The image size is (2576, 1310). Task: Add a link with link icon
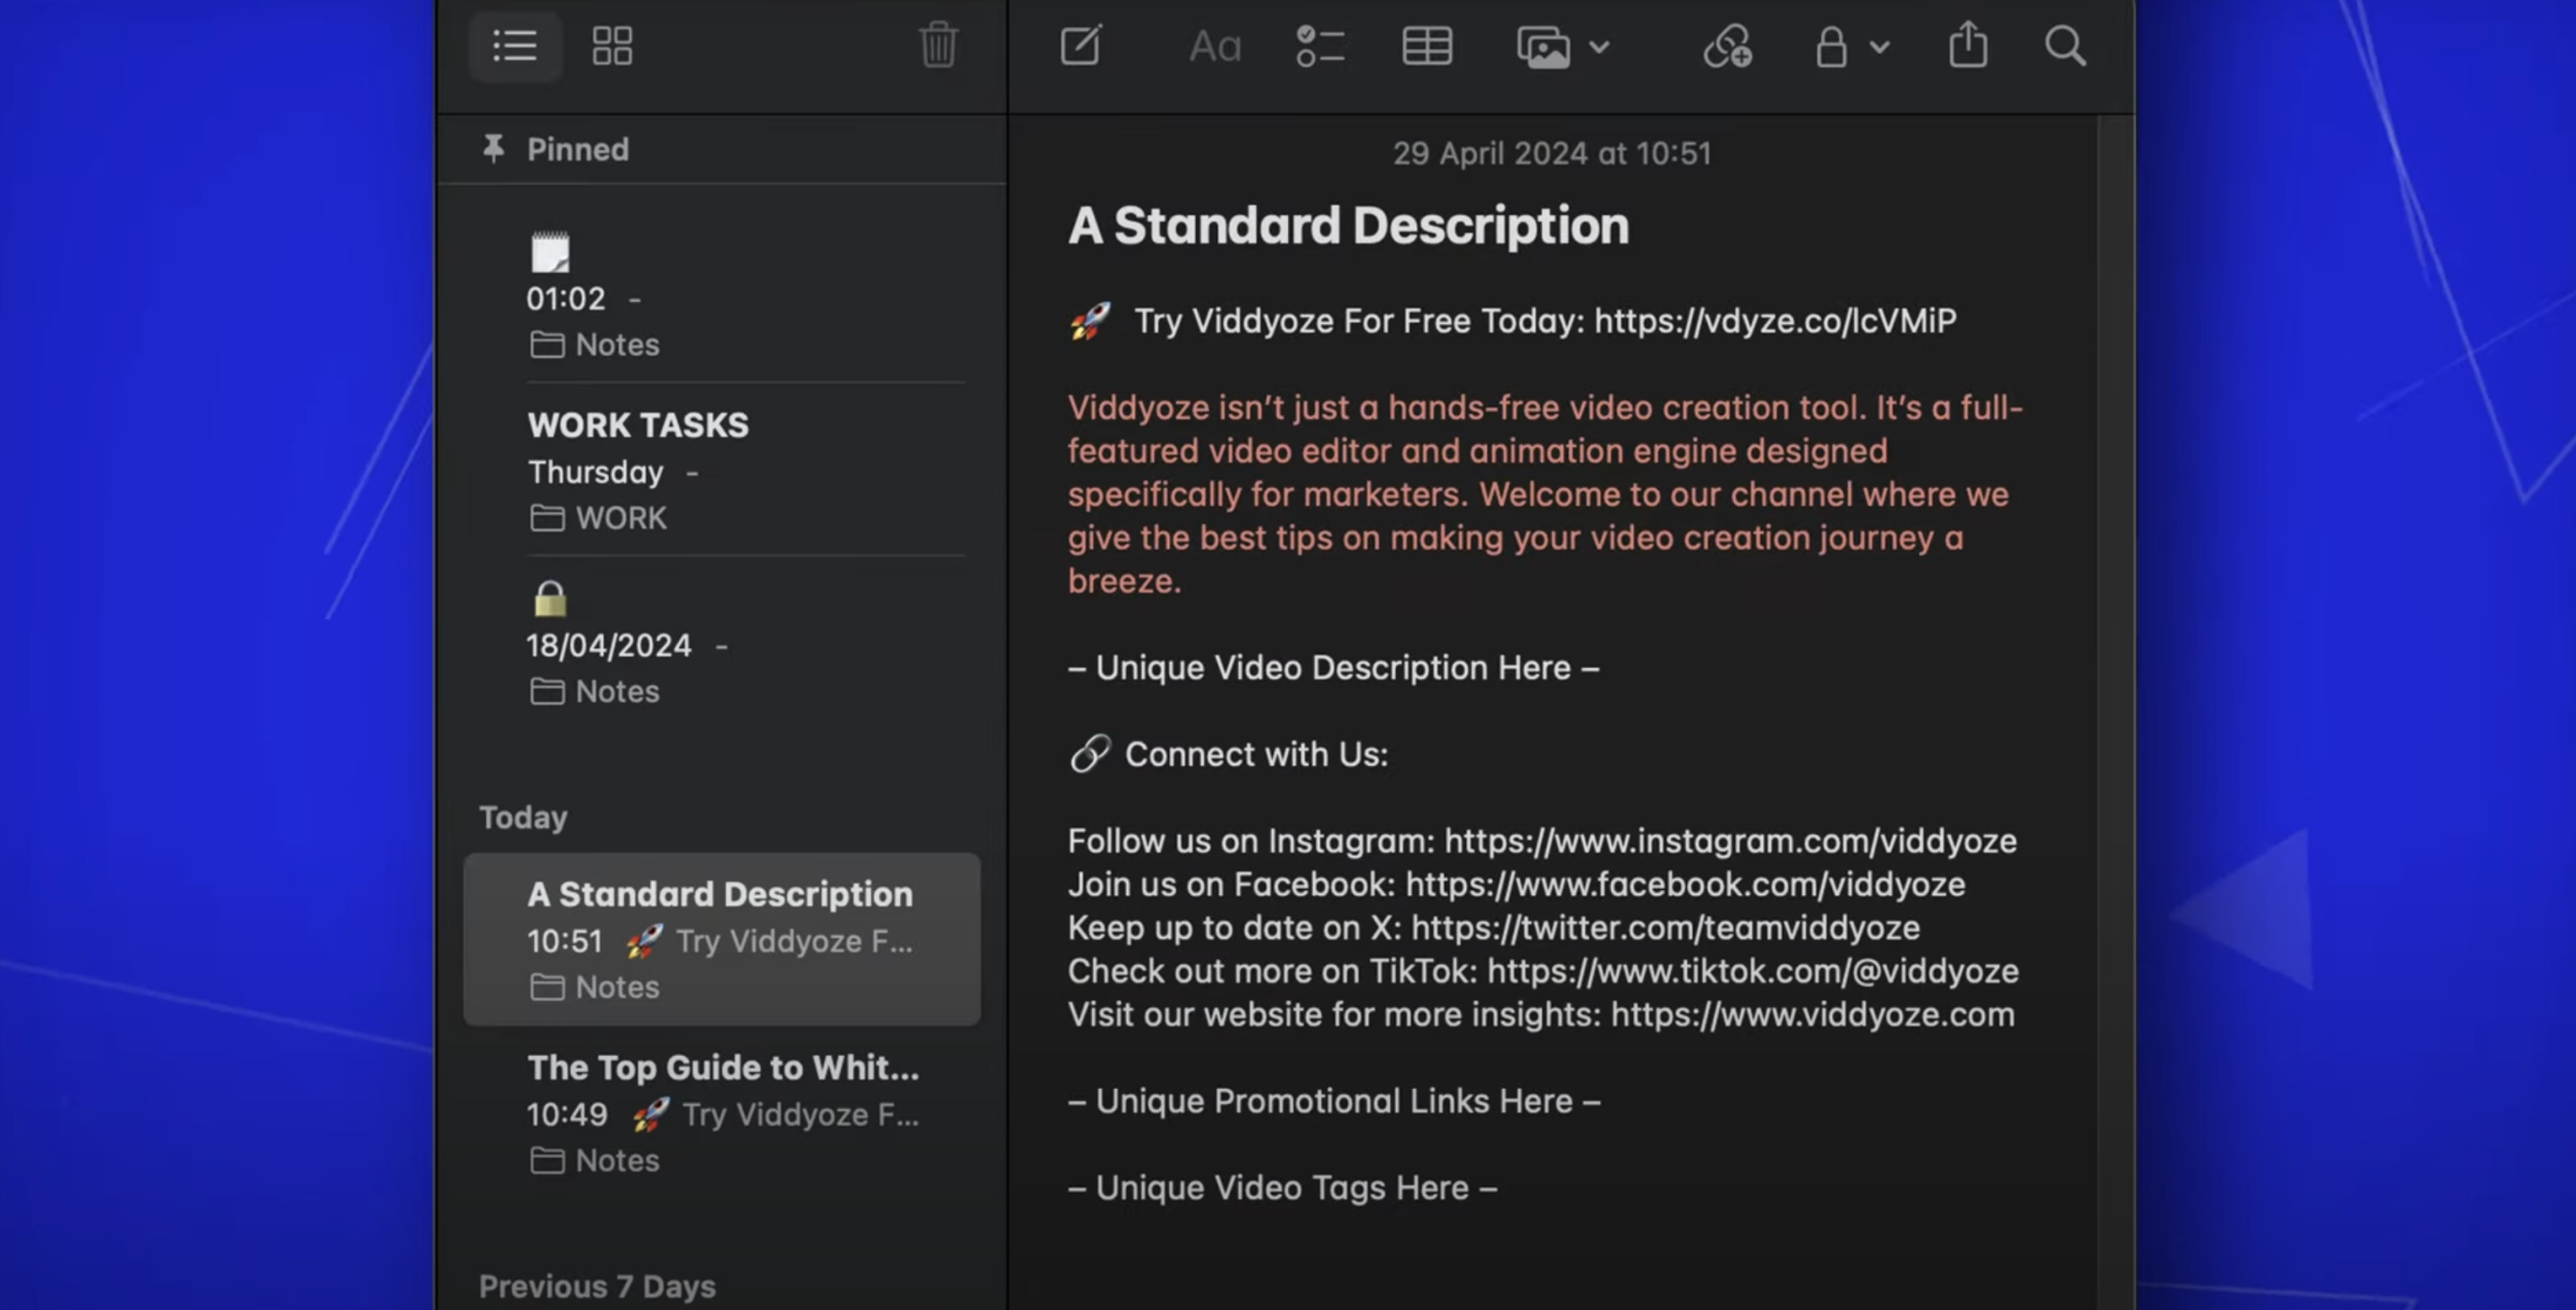1728,47
